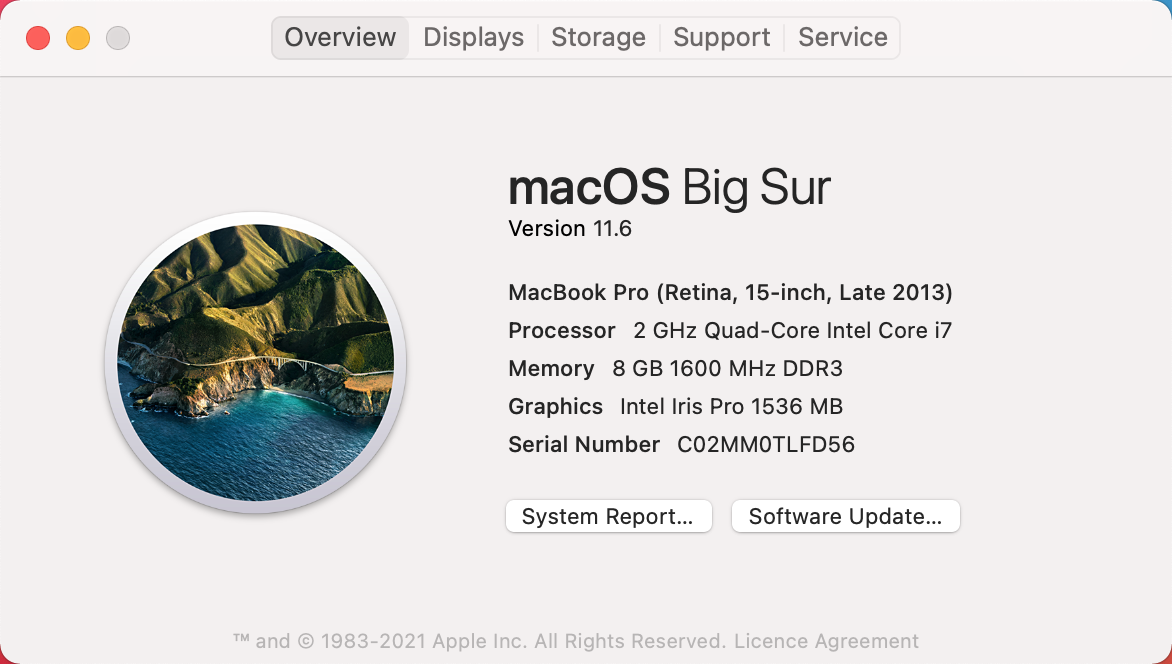Open System Report

(x=608, y=517)
